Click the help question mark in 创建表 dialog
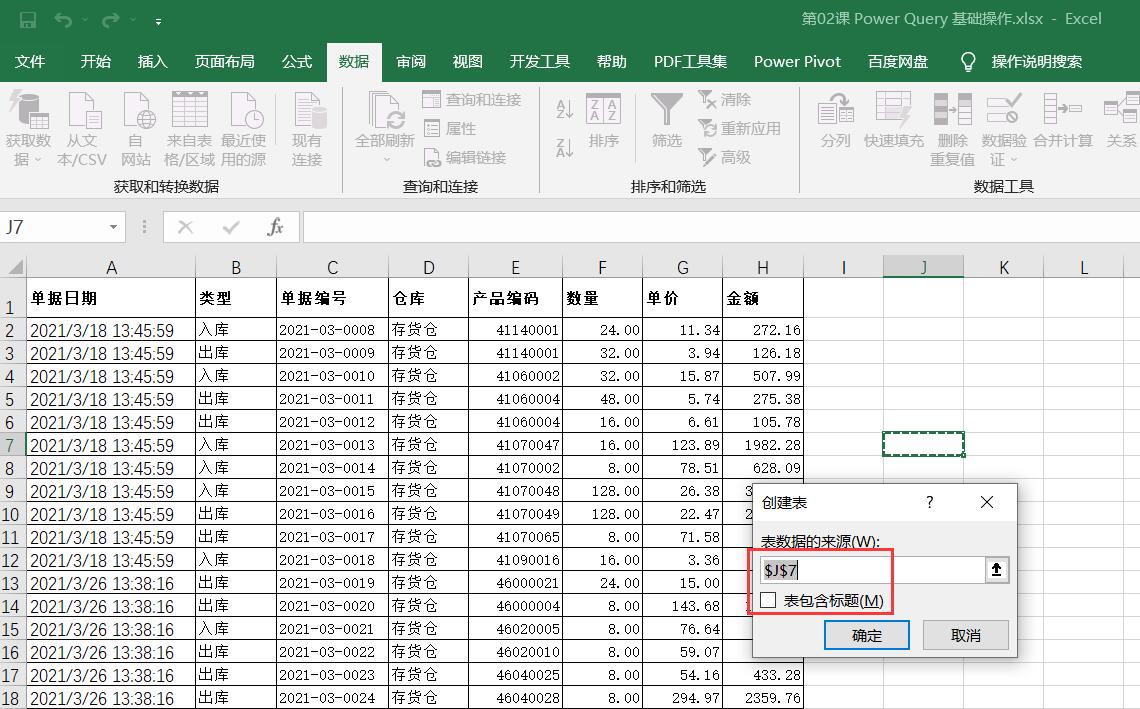The width and height of the screenshot is (1140, 709). point(930,502)
